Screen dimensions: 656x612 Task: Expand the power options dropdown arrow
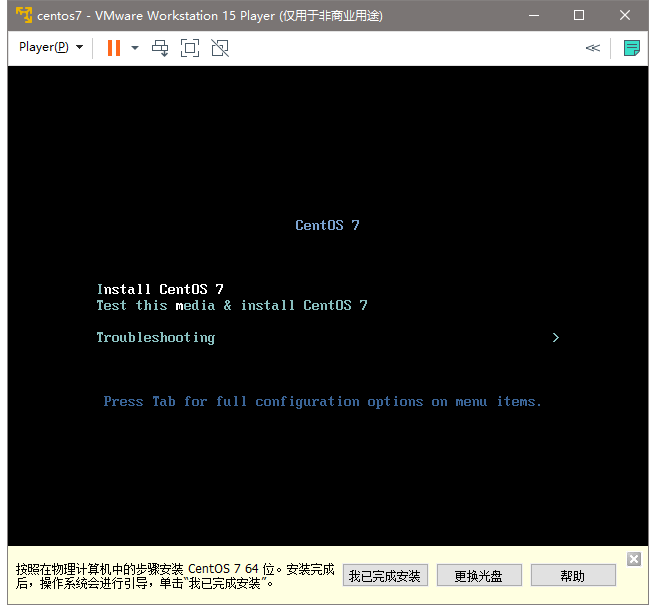[135, 48]
